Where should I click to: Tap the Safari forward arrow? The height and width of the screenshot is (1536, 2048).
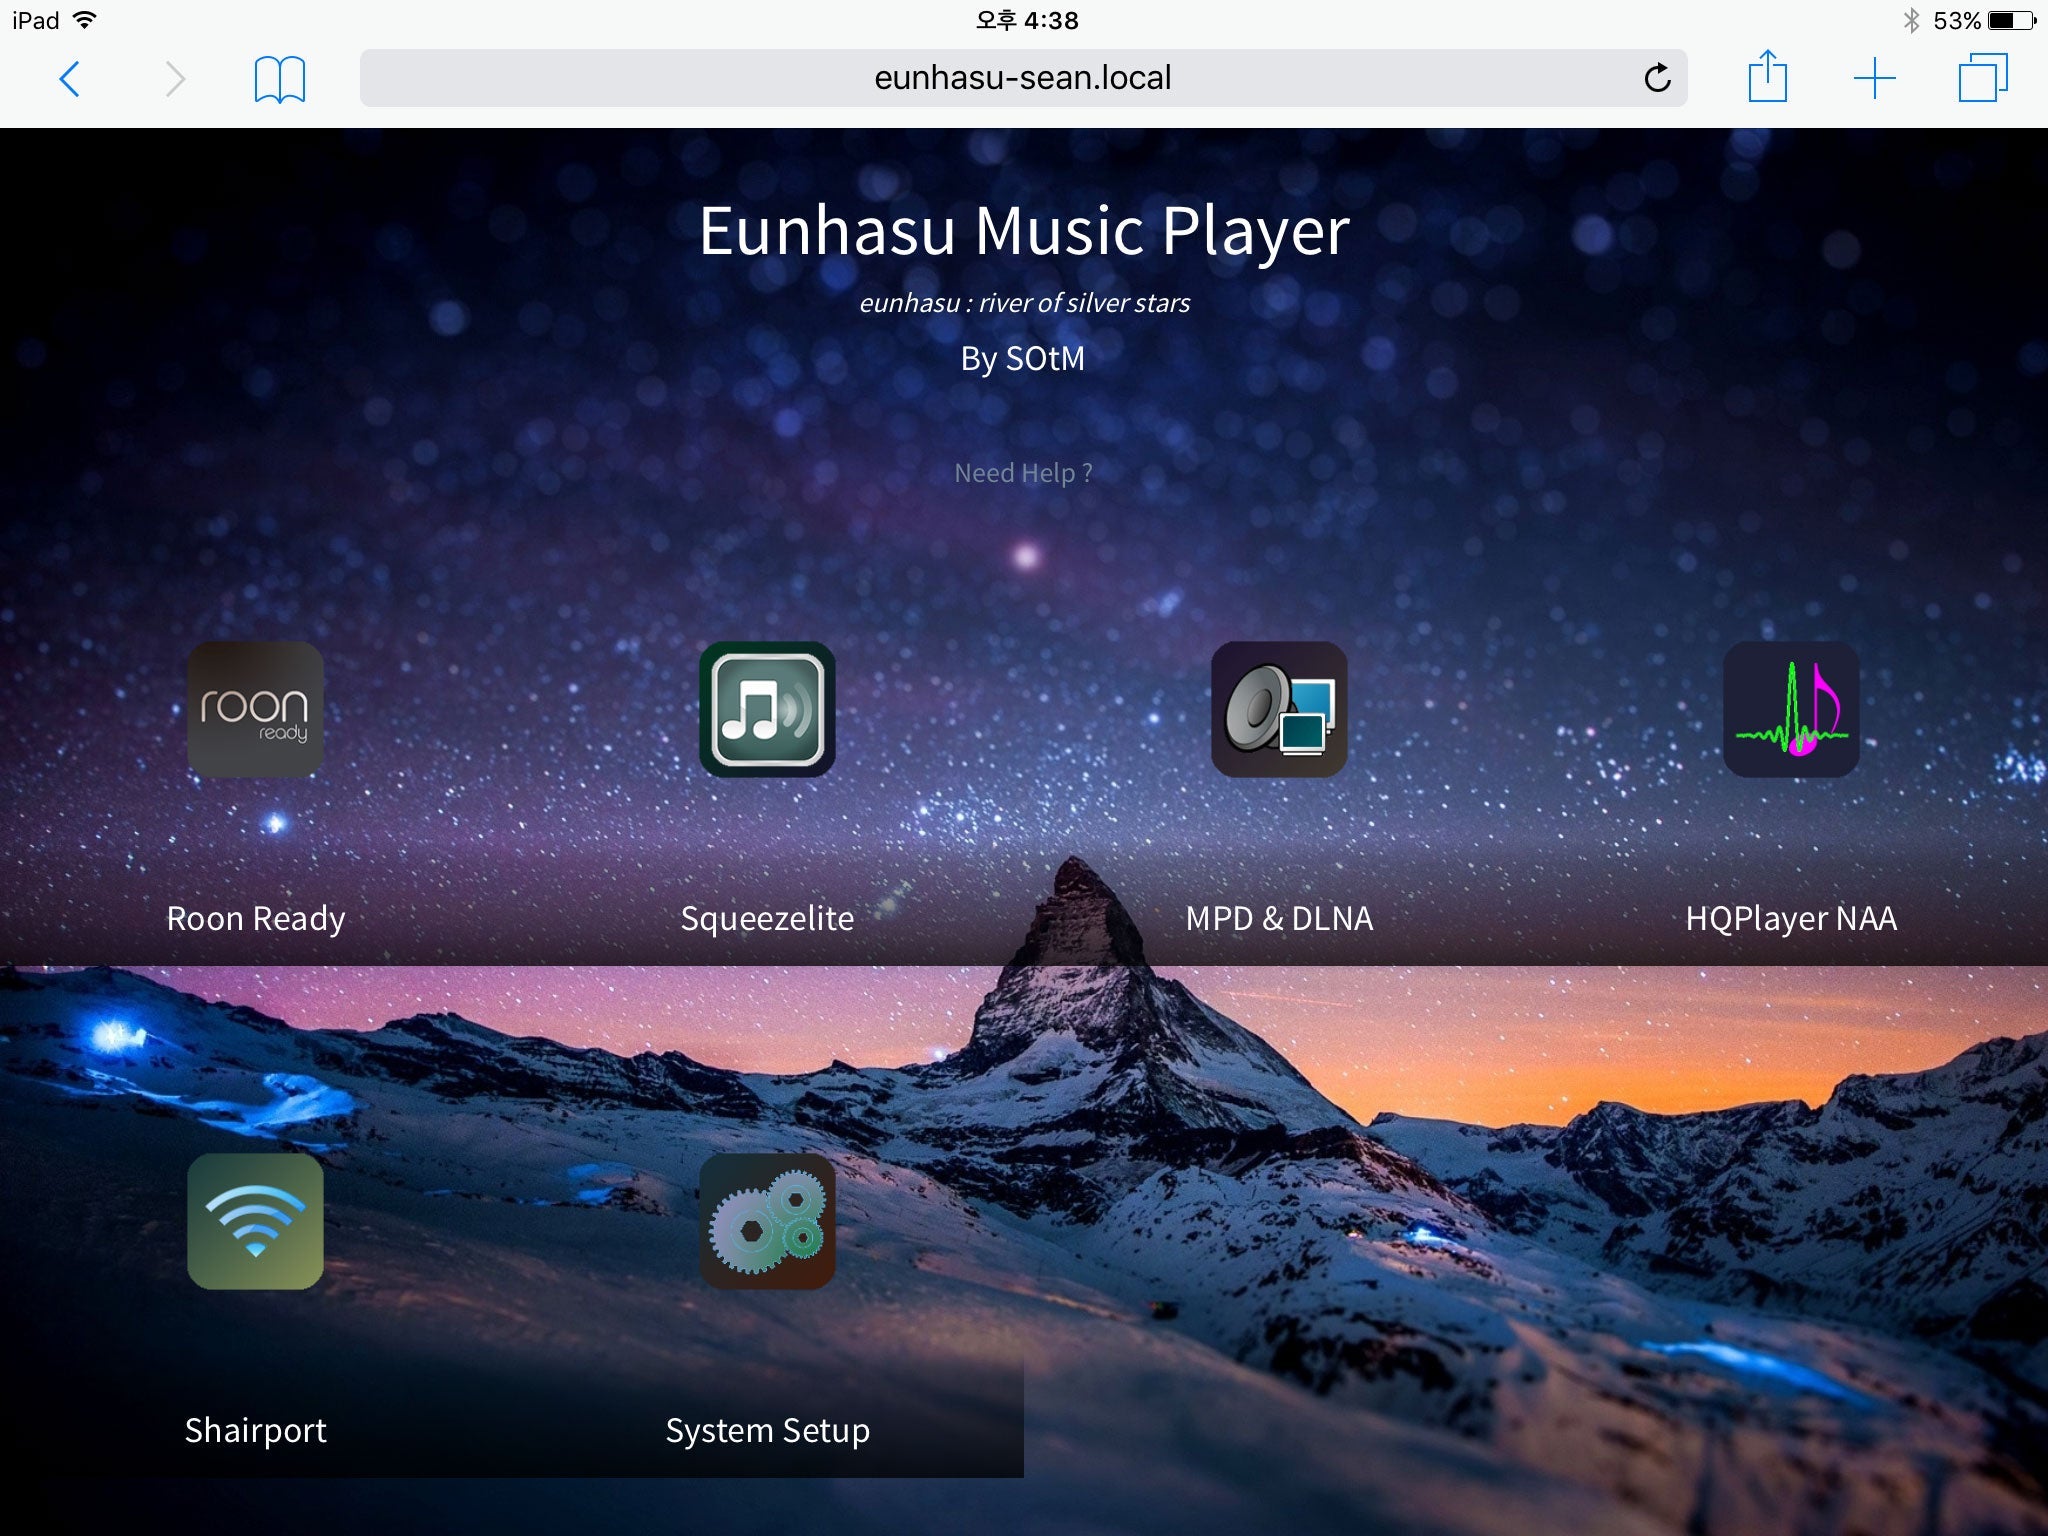pyautogui.click(x=175, y=78)
